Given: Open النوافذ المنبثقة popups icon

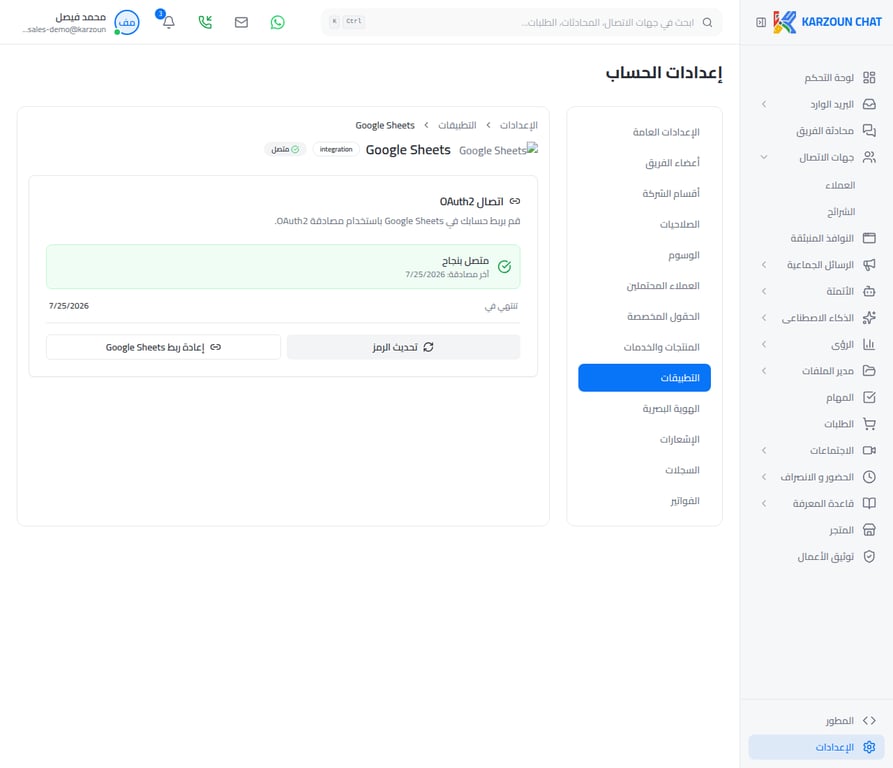Looking at the screenshot, I should point(869,238).
